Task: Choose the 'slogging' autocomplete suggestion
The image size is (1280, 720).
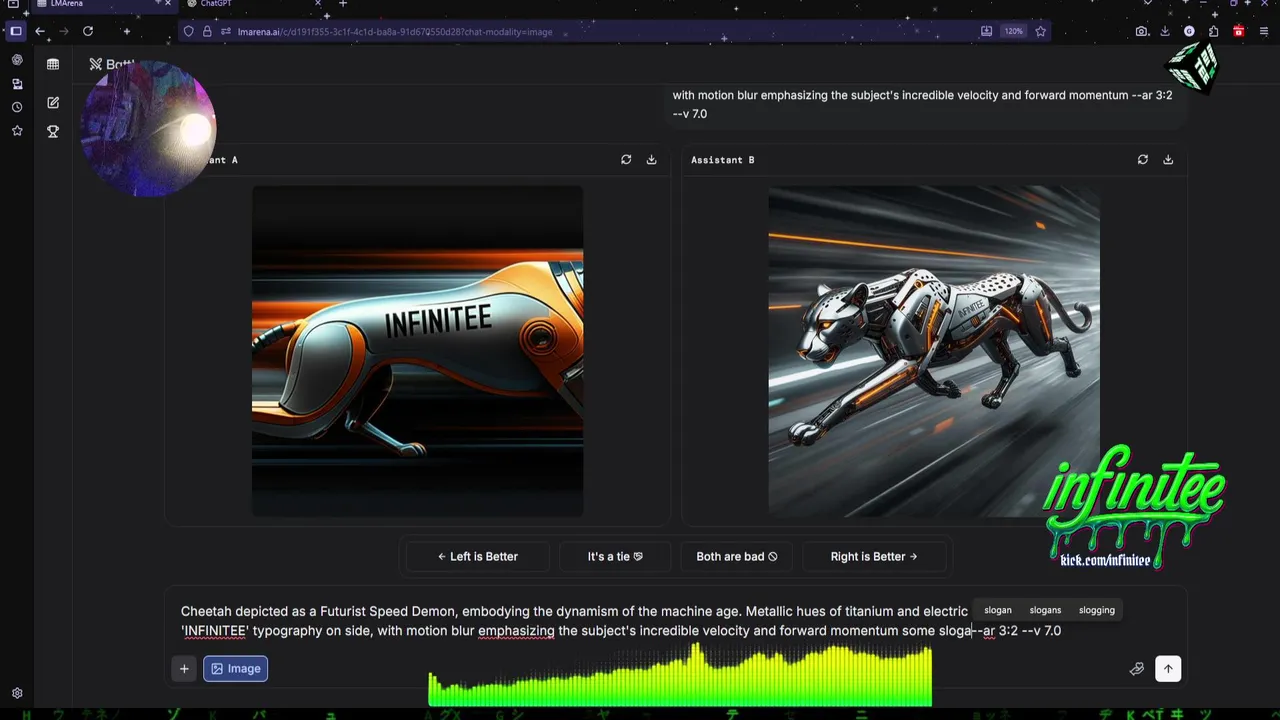Action: [1097, 610]
